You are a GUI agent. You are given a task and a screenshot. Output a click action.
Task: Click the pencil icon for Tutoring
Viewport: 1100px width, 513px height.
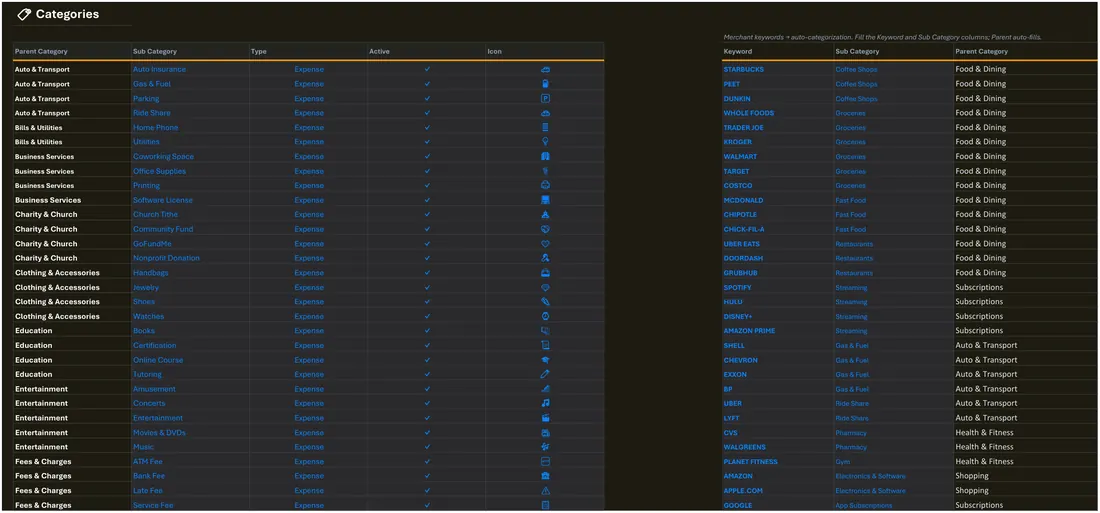pos(545,374)
